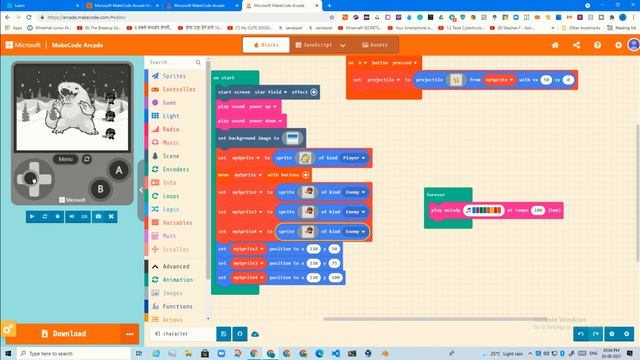This screenshot has width=640, height=360.
Task: Open Windows Start menu
Action: pyautogui.click(x=8, y=353)
